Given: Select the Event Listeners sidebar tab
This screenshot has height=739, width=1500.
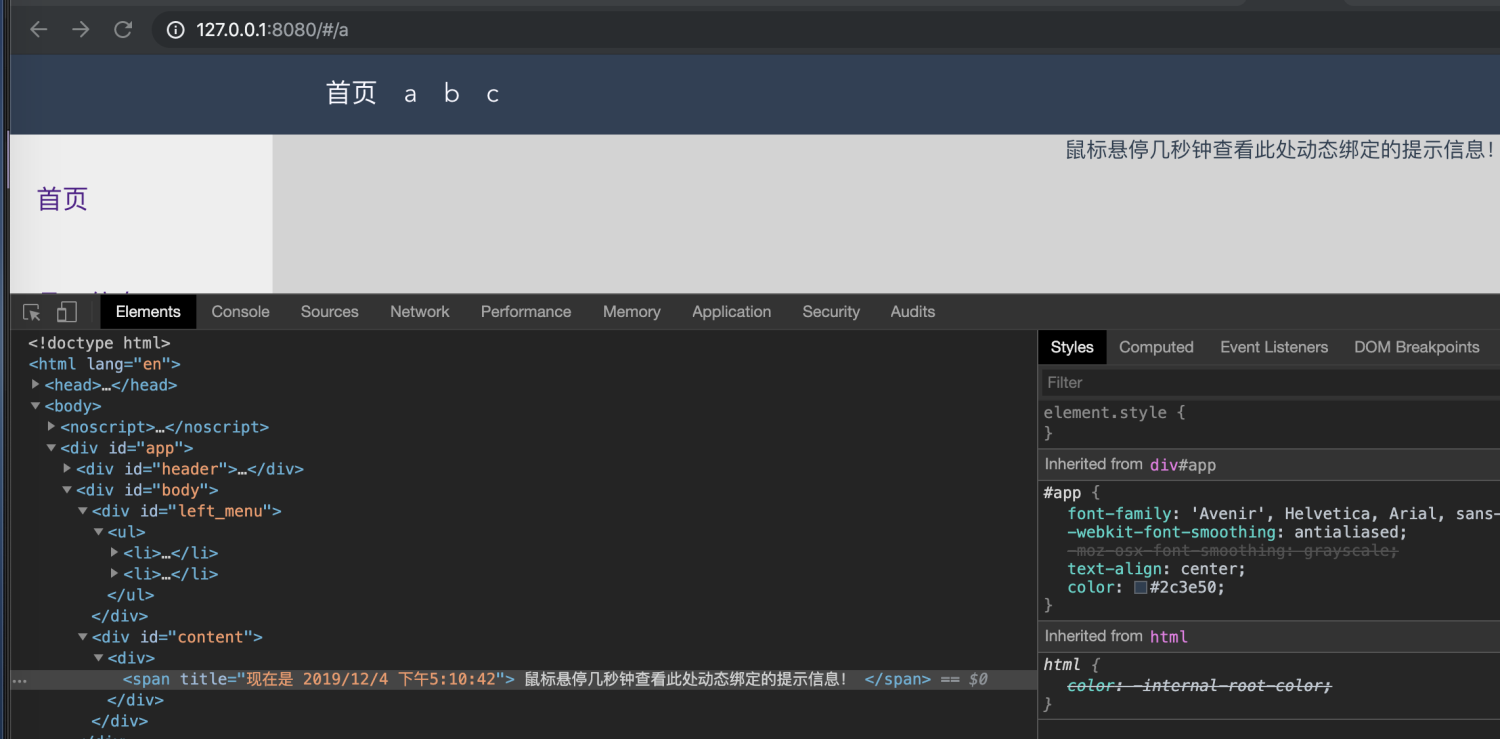Looking at the screenshot, I should pos(1274,347).
